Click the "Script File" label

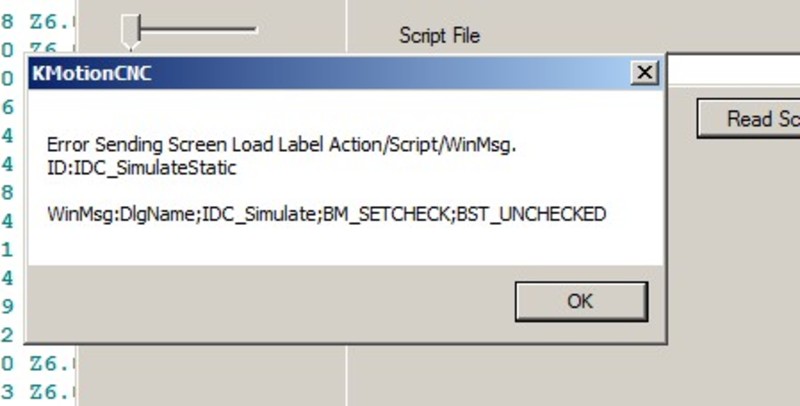(439, 36)
